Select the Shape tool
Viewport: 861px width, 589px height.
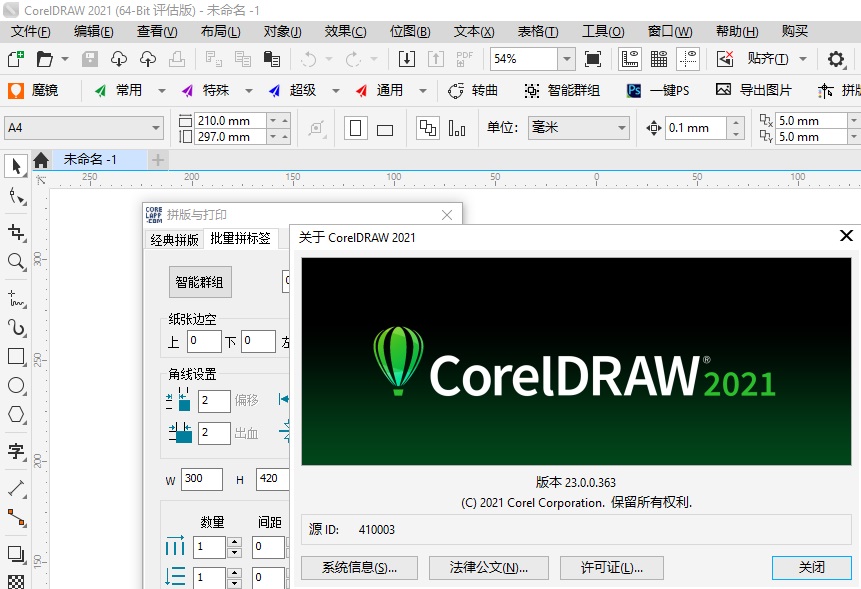click(x=16, y=196)
